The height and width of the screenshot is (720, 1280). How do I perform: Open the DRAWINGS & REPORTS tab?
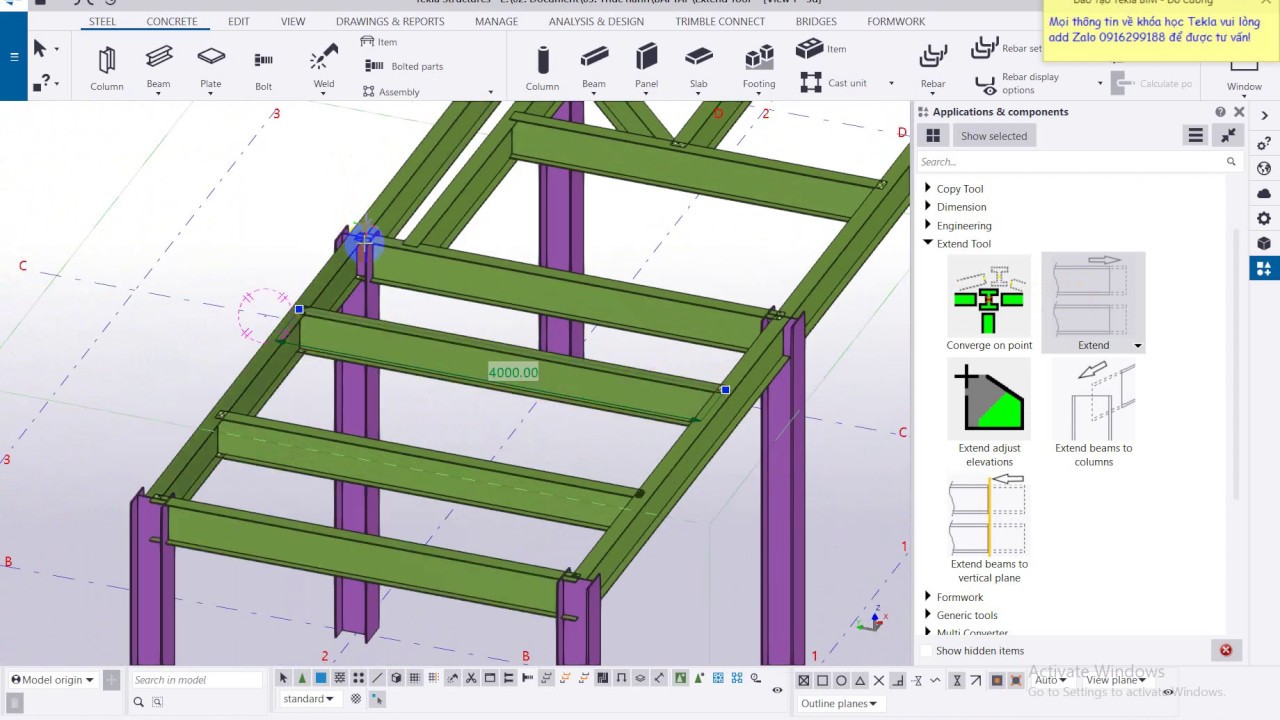point(390,21)
